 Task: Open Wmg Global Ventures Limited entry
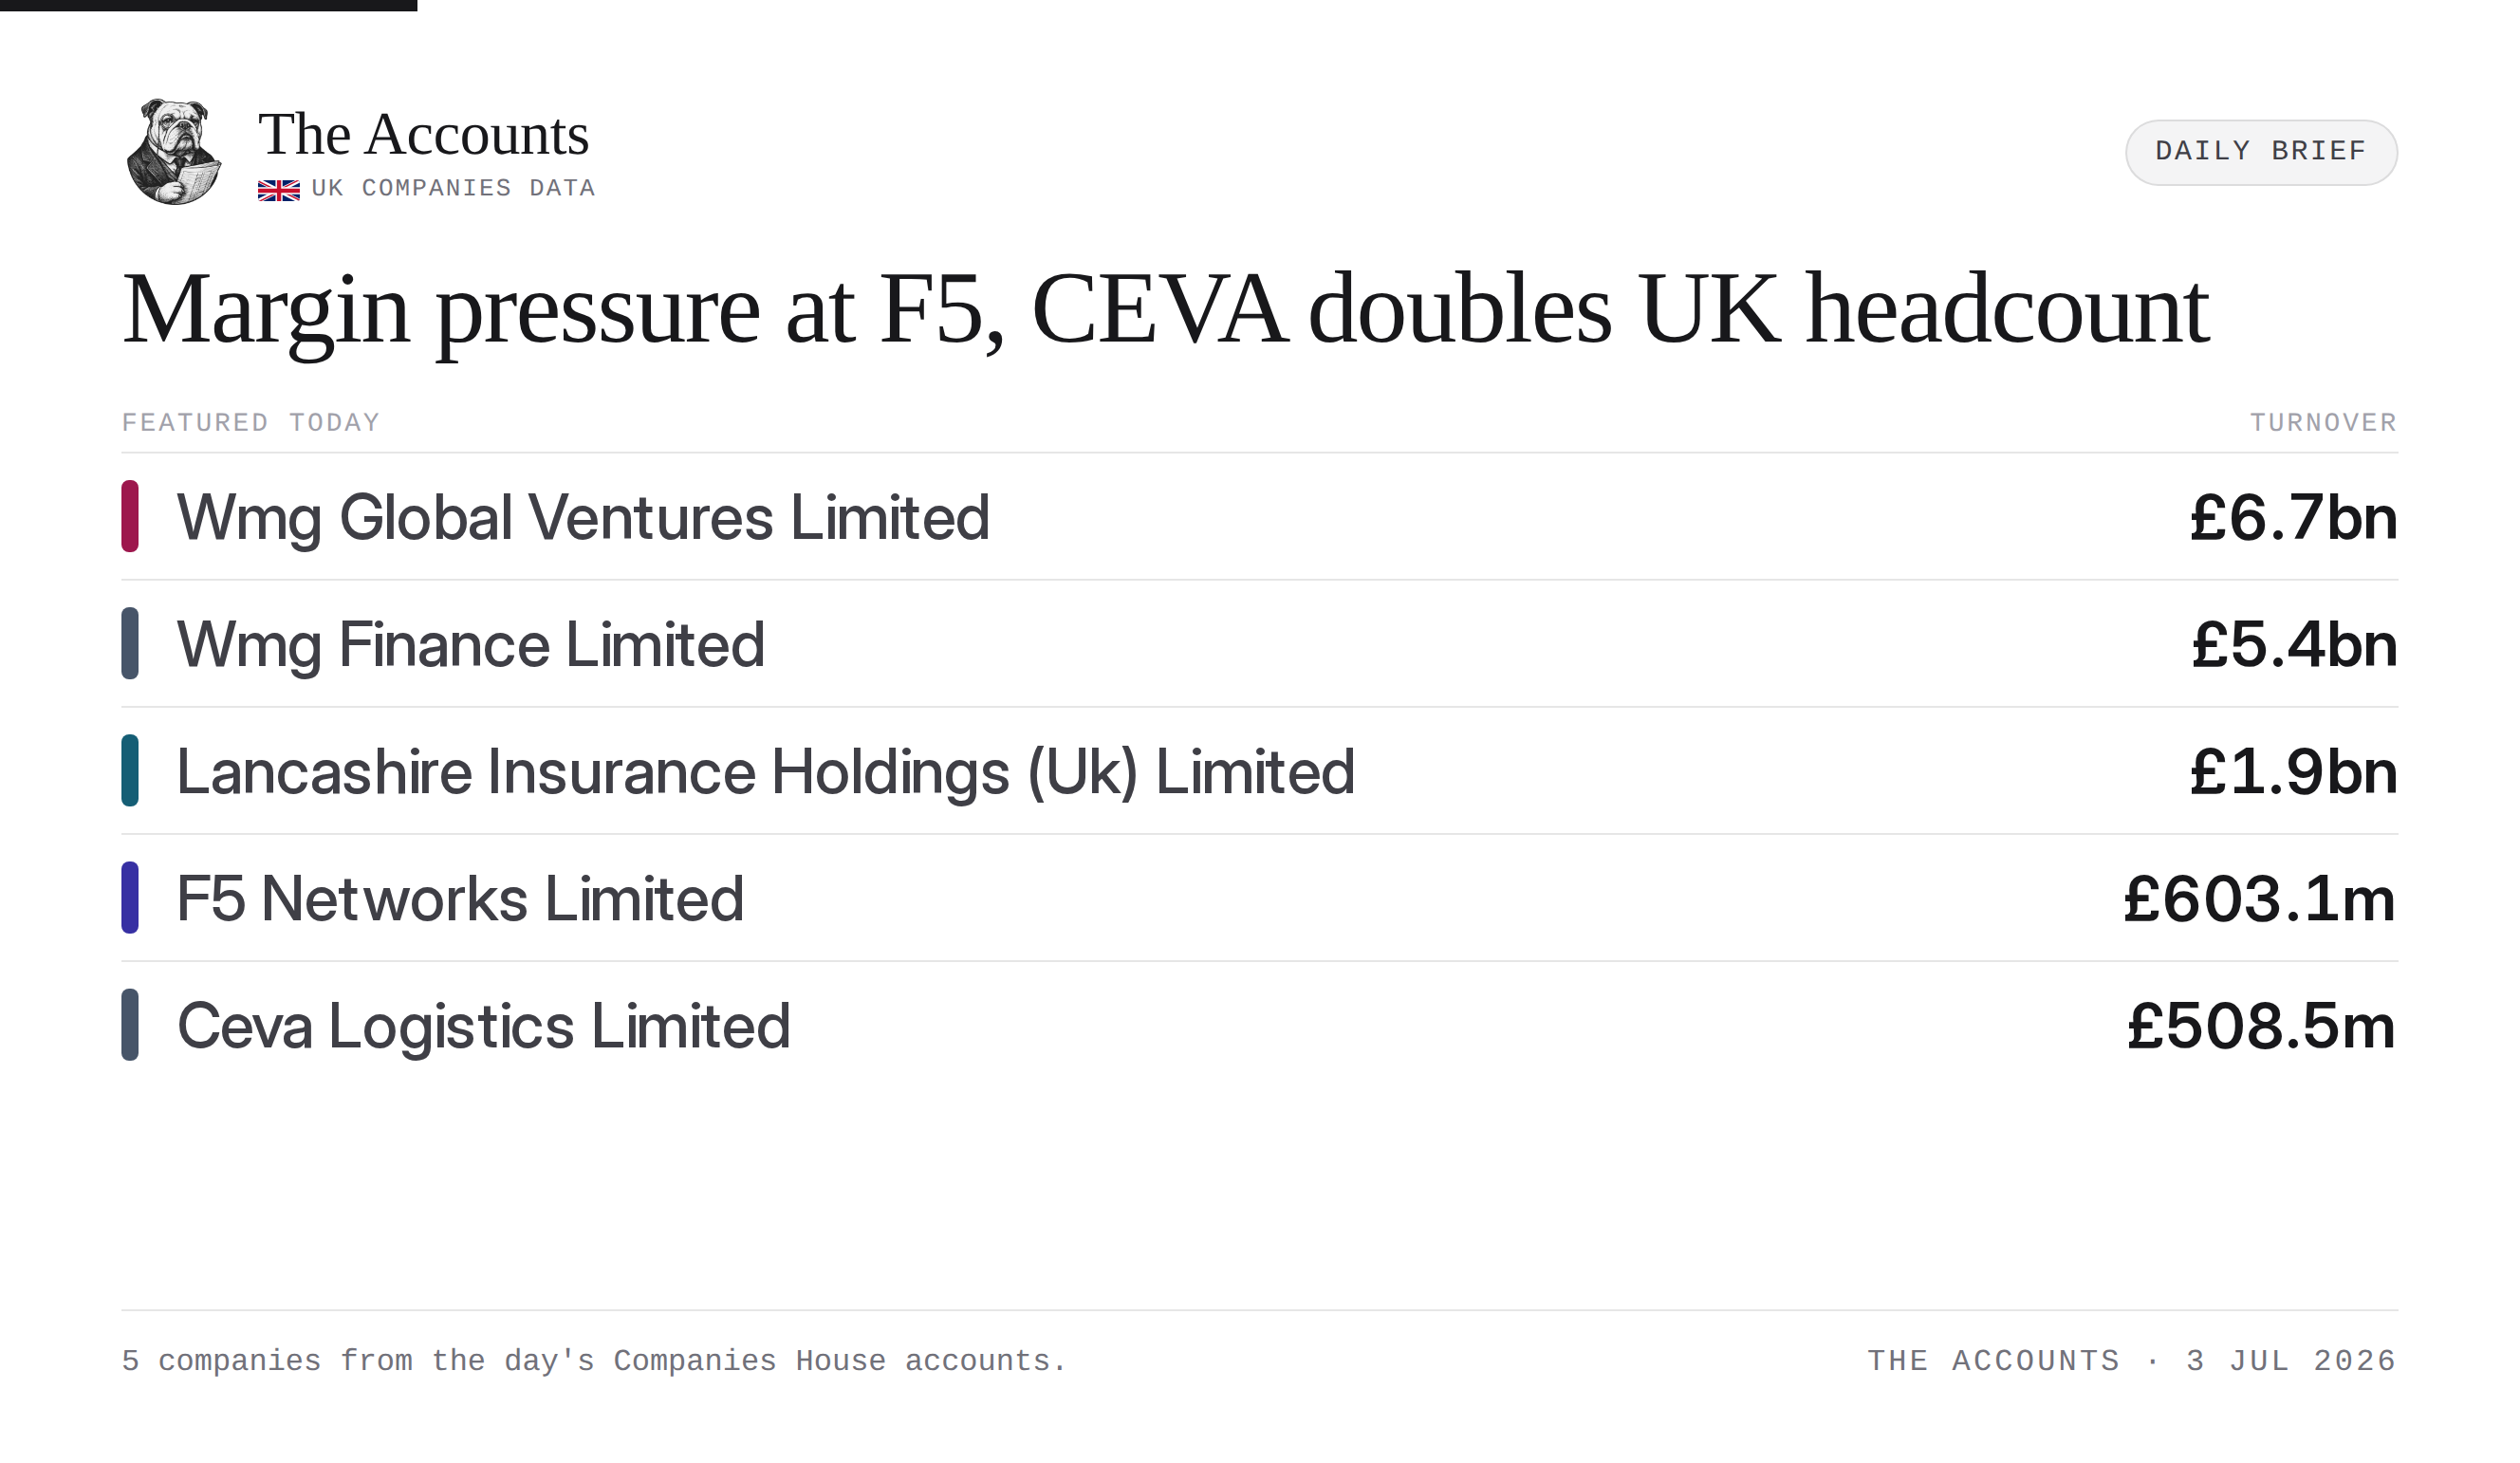[x=1260, y=517]
